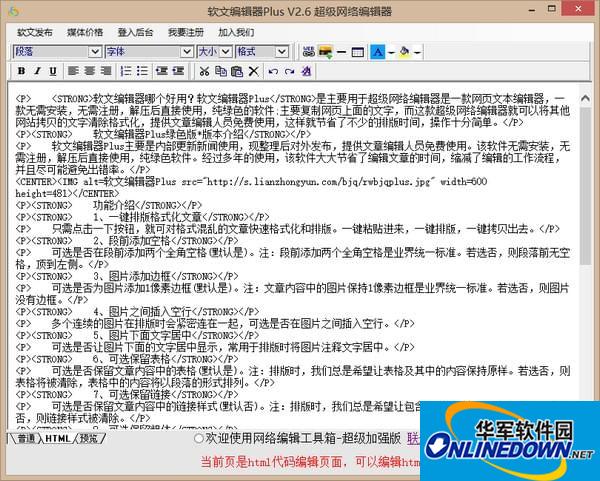Open 媒体价格 menu
The image size is (600, 481).
85,33
